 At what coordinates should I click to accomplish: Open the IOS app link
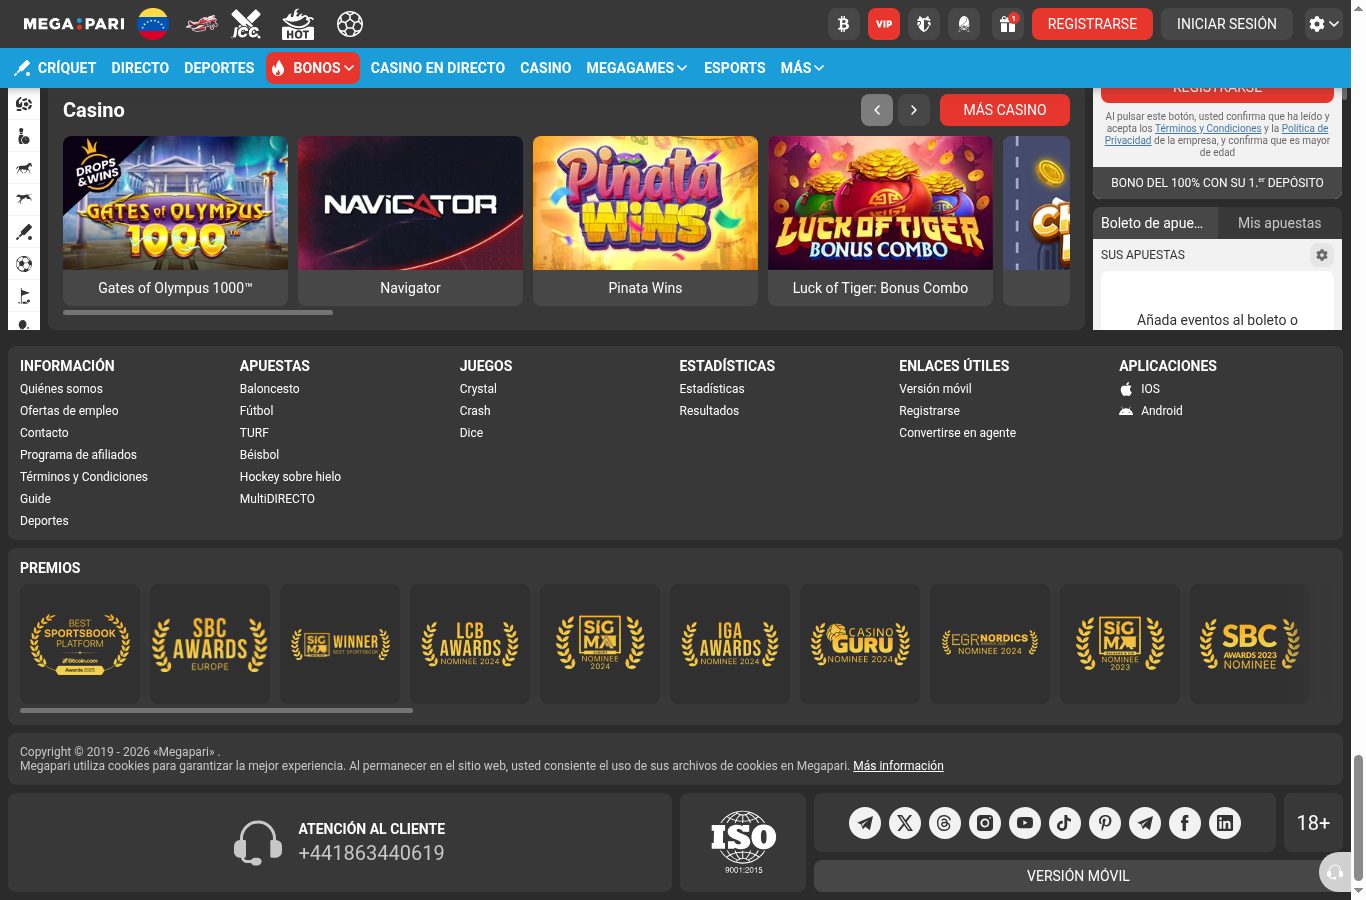[1140, 389]
